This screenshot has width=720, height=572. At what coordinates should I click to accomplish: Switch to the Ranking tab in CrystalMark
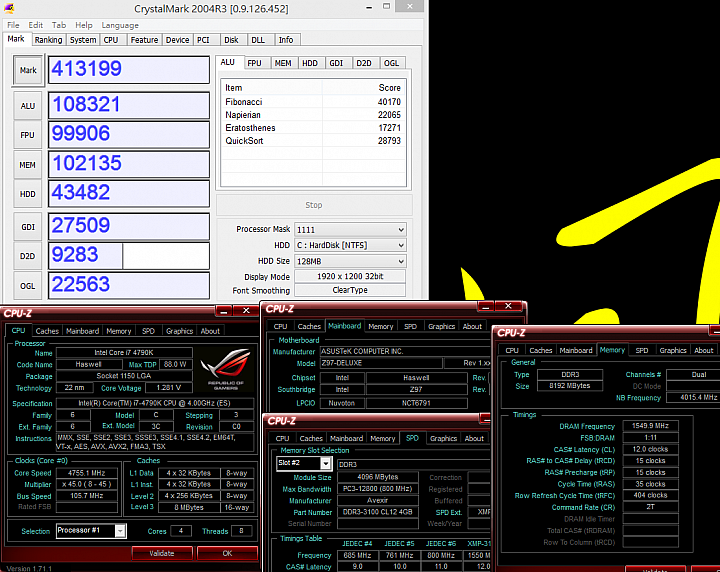(x=48, y=40)
